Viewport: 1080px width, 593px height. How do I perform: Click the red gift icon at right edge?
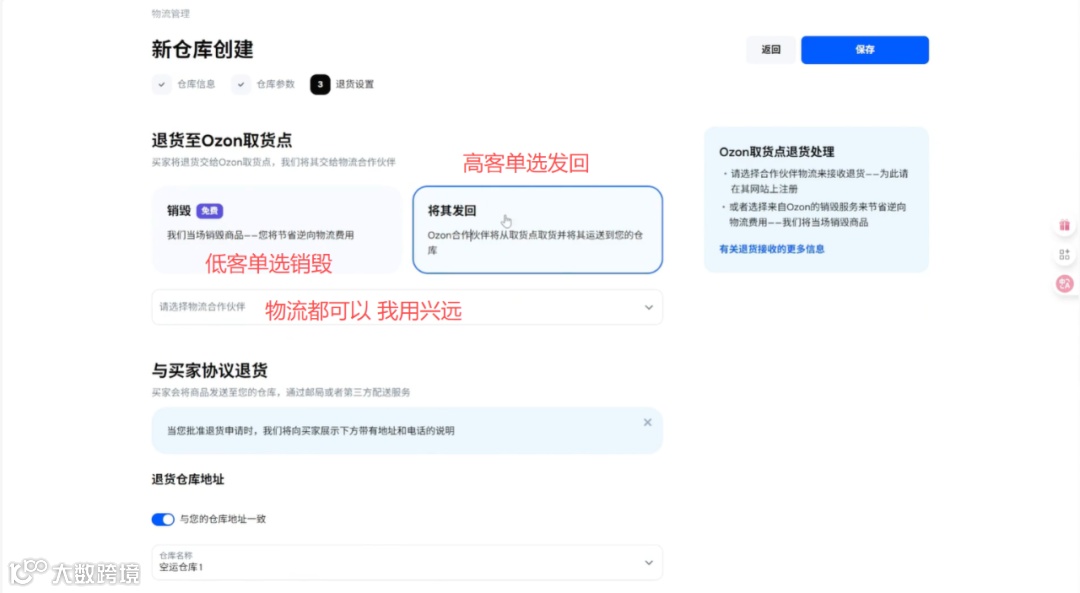pos(1064,225)
